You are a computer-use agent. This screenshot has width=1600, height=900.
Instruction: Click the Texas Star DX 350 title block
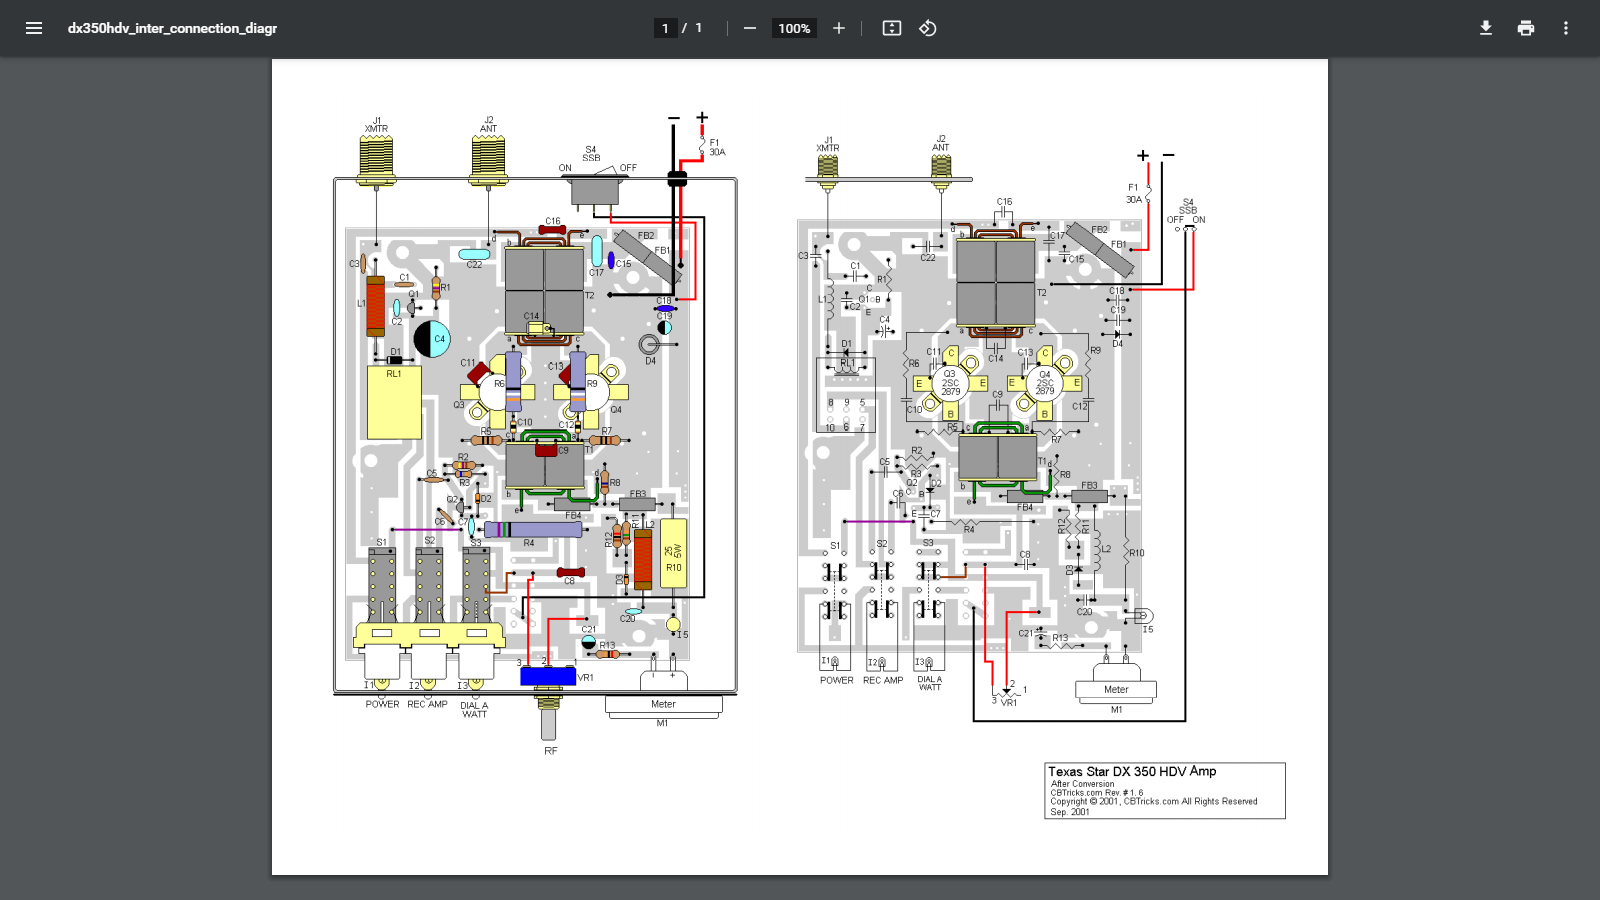(1133, 771)
